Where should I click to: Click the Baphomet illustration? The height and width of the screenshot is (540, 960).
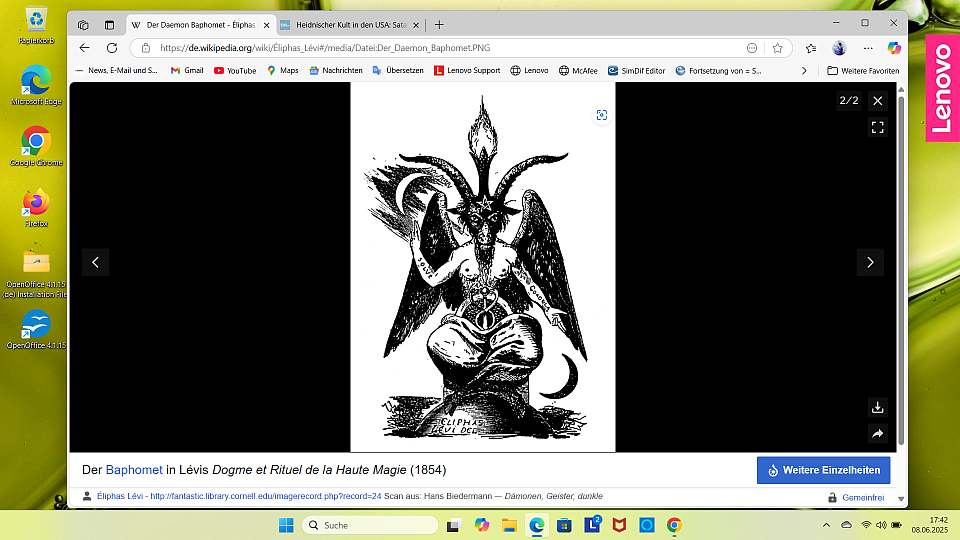pyautogui.click(x=482, y=267)
